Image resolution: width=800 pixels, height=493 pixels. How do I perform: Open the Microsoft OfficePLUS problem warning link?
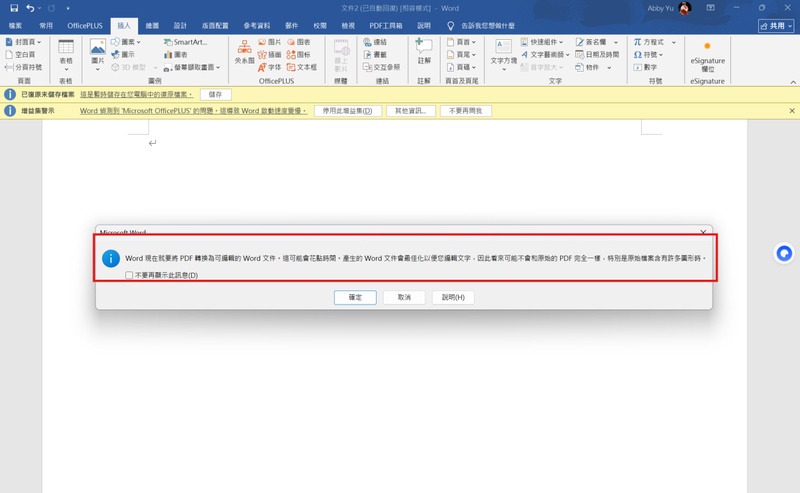pos(193,111)
